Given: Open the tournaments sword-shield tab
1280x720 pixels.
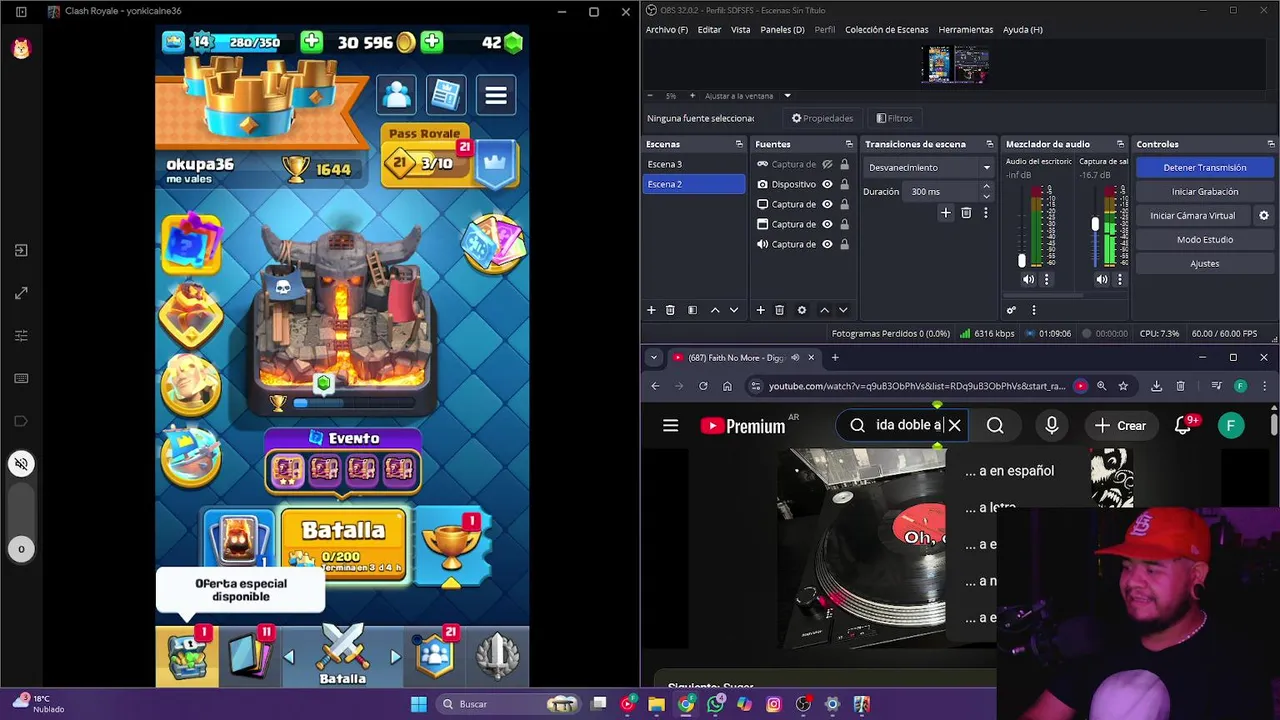Looking at the screenshot, I should tap(497, 656).
